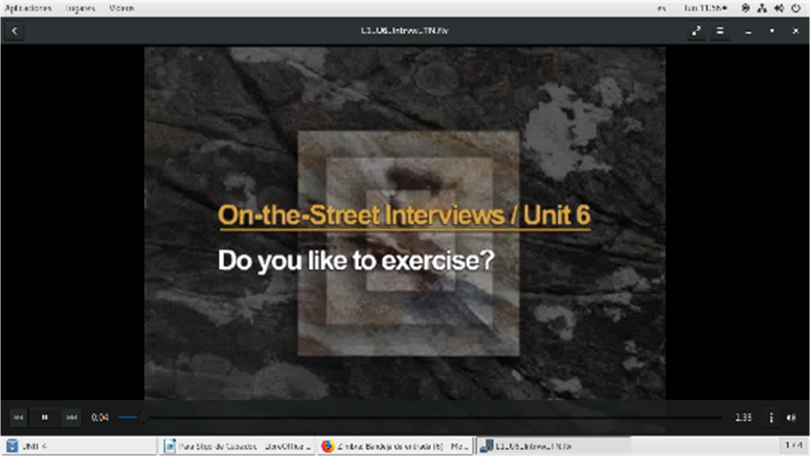
Task: Open the Vídeos application menu
Action: point(121,8)
